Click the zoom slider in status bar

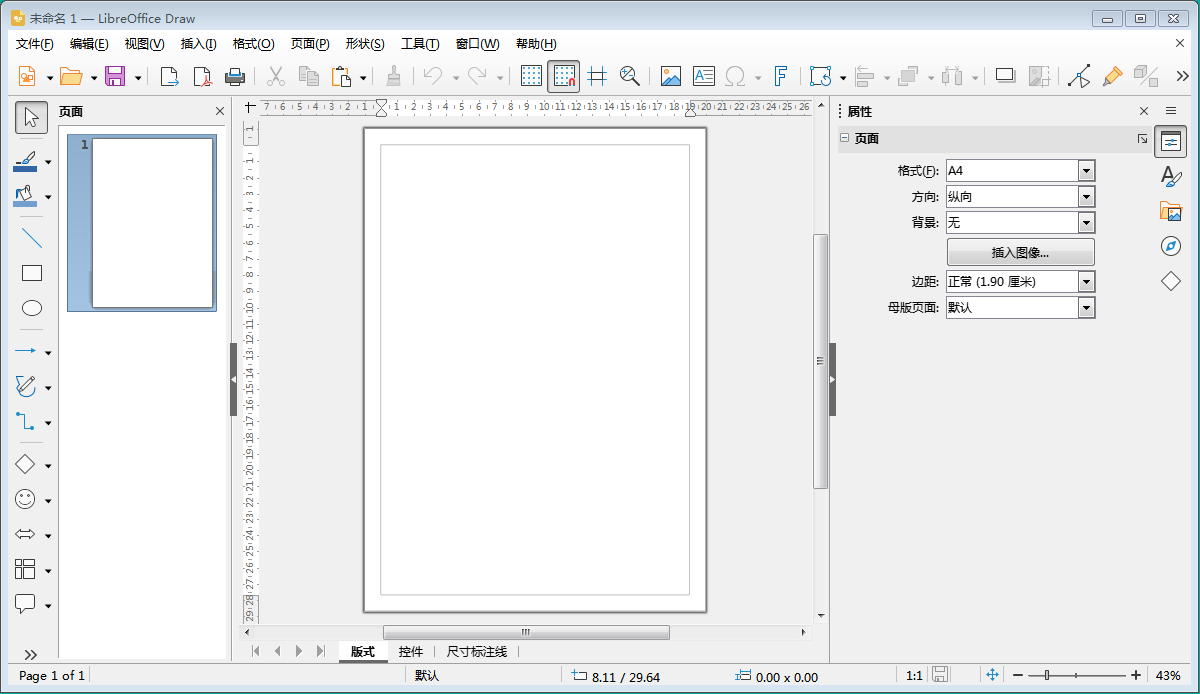point(1075,676)
